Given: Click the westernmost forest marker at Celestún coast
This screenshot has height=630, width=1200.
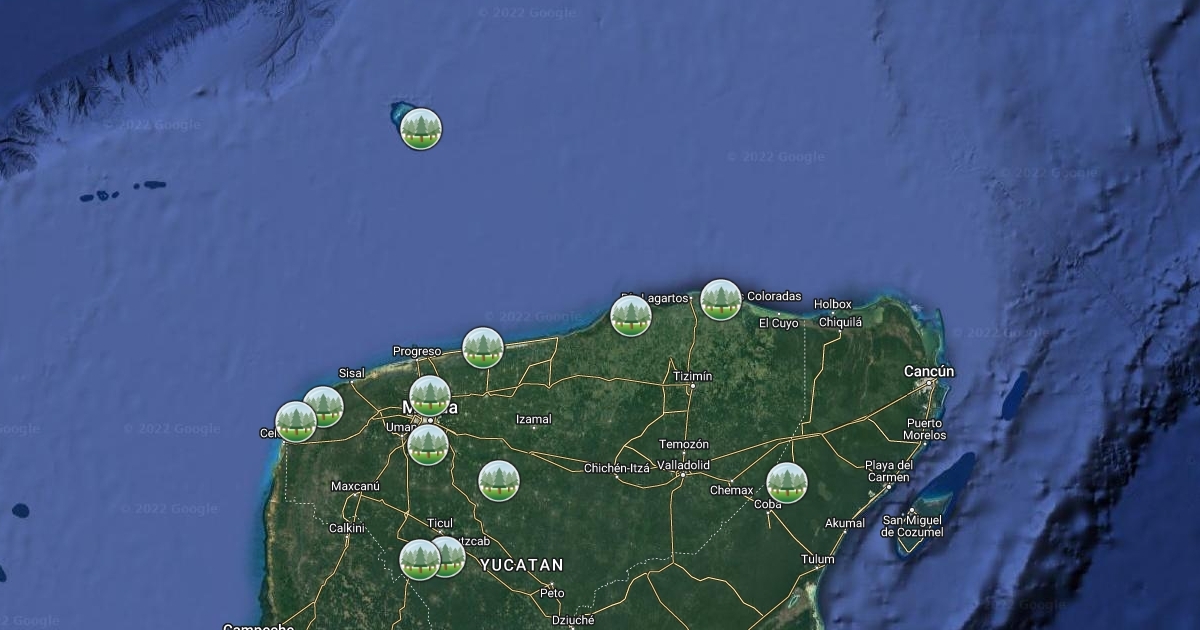Looking at the screenshot, I should click(x=296, y=422).
